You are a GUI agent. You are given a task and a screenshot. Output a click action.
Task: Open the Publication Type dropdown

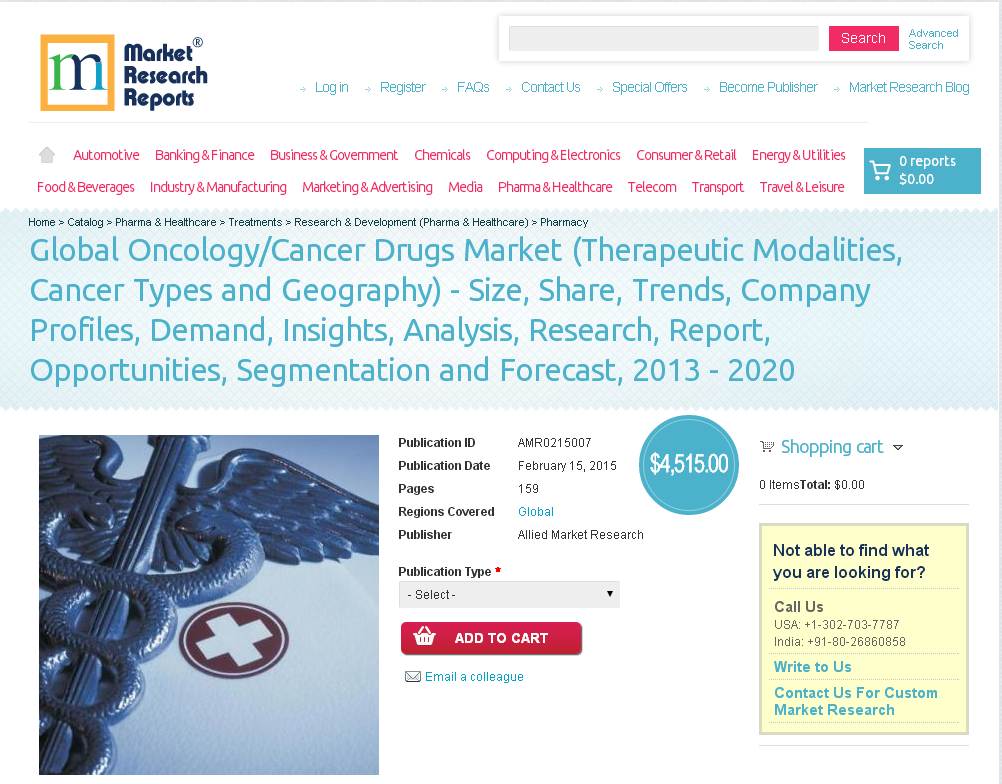pos(508,594)
